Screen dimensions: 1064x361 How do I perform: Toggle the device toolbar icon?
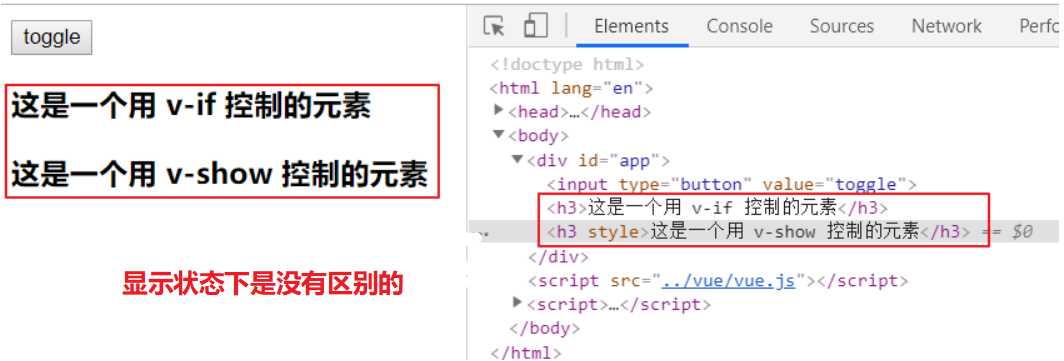535,26
